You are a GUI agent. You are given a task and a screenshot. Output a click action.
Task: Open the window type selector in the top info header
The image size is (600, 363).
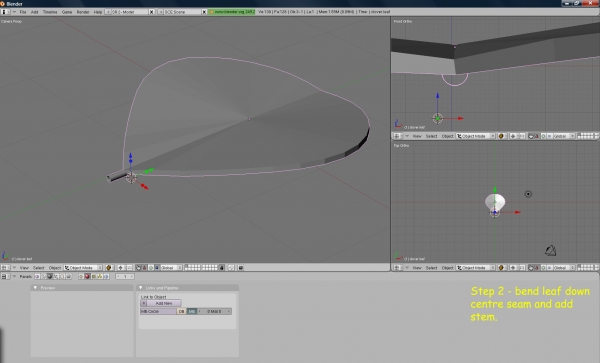5,12
